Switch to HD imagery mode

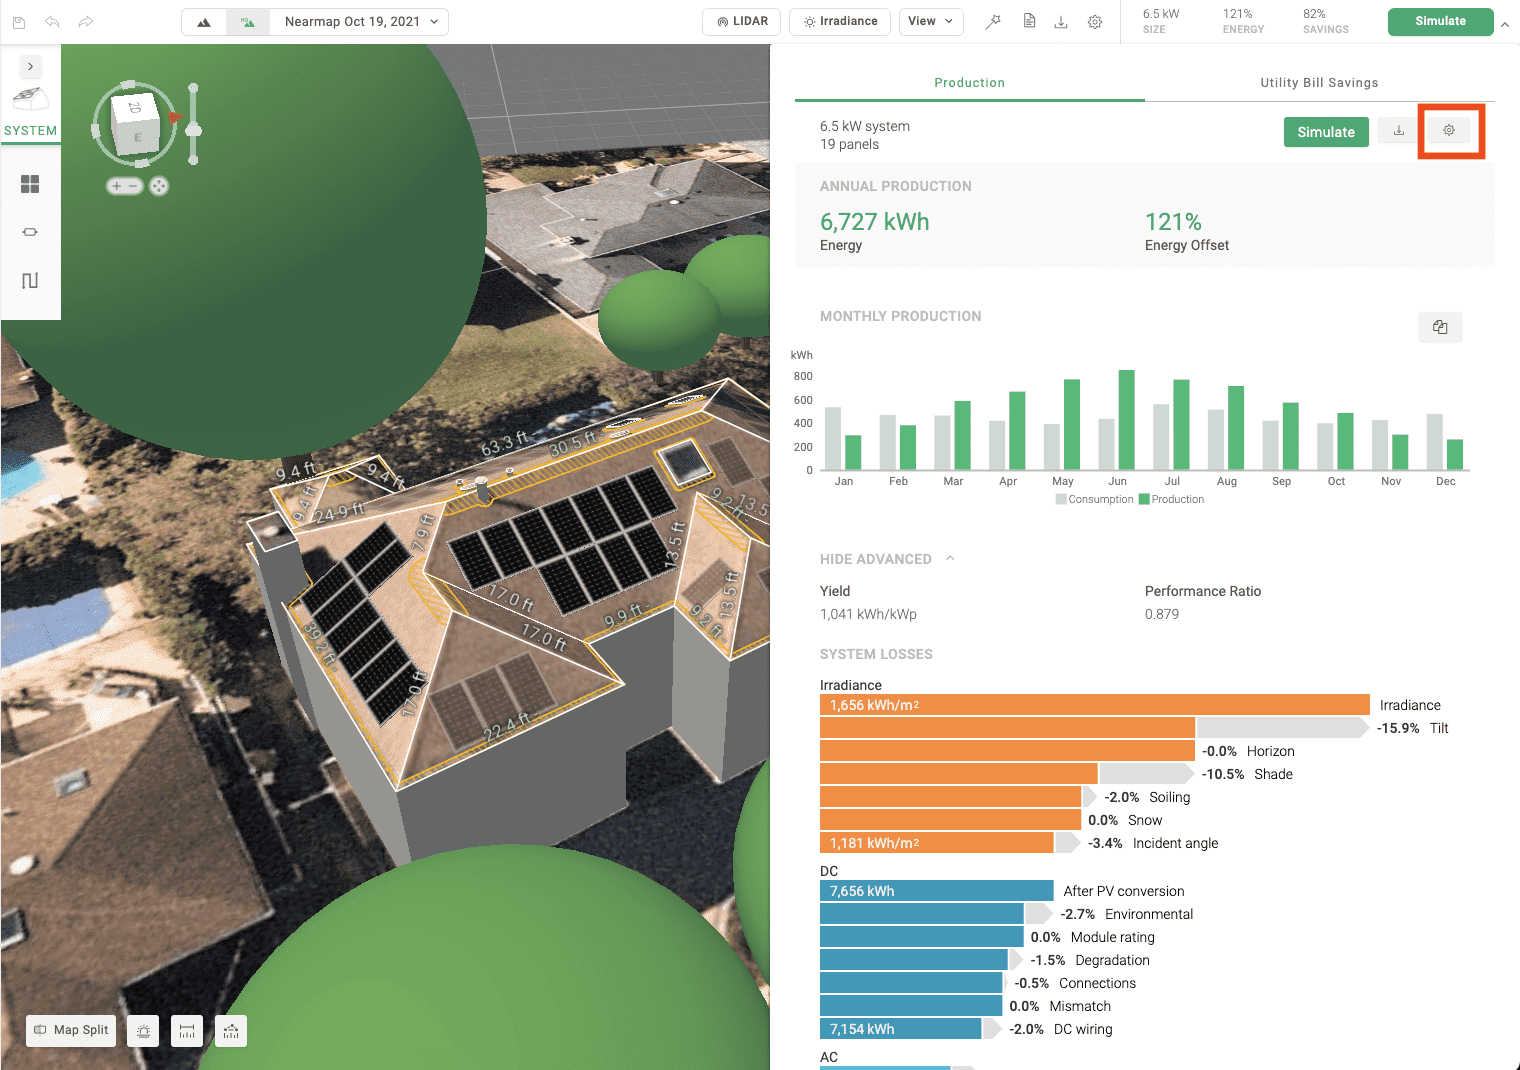pyautogui.click(x=248, y=21)
